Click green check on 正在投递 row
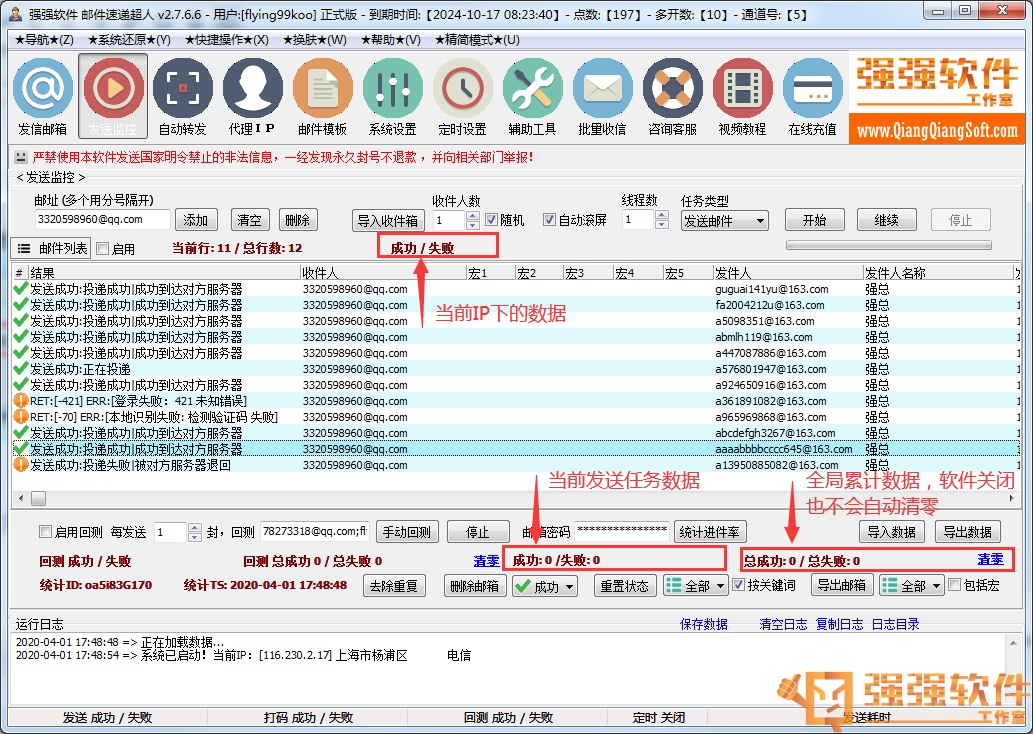Image resolution: width=1033 pixels, height=734 pixels. [20, 368]
